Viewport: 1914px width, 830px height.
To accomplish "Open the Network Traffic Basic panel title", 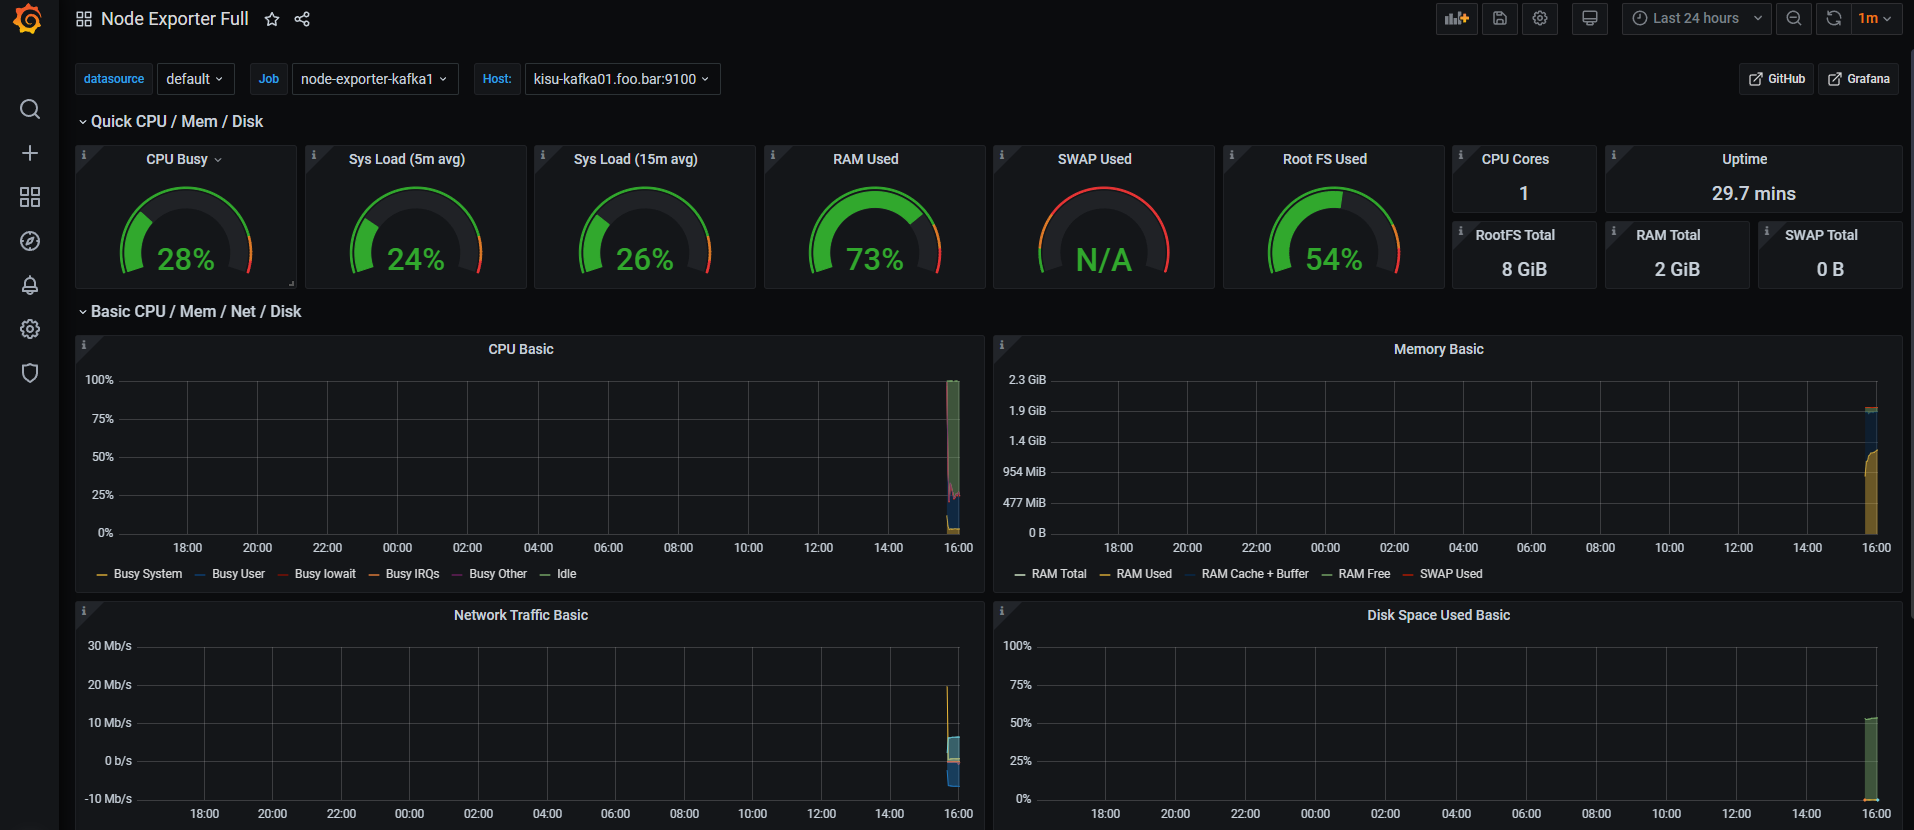I will (x=521, y=615).
